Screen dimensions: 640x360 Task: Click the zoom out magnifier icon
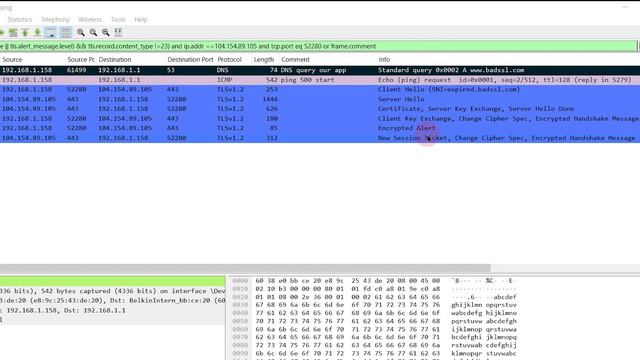[x=93, y=32]
